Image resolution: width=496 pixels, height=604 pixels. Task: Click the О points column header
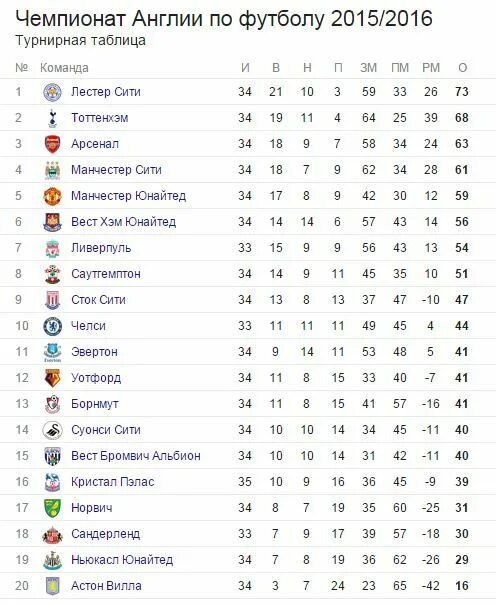pos(462,68)
